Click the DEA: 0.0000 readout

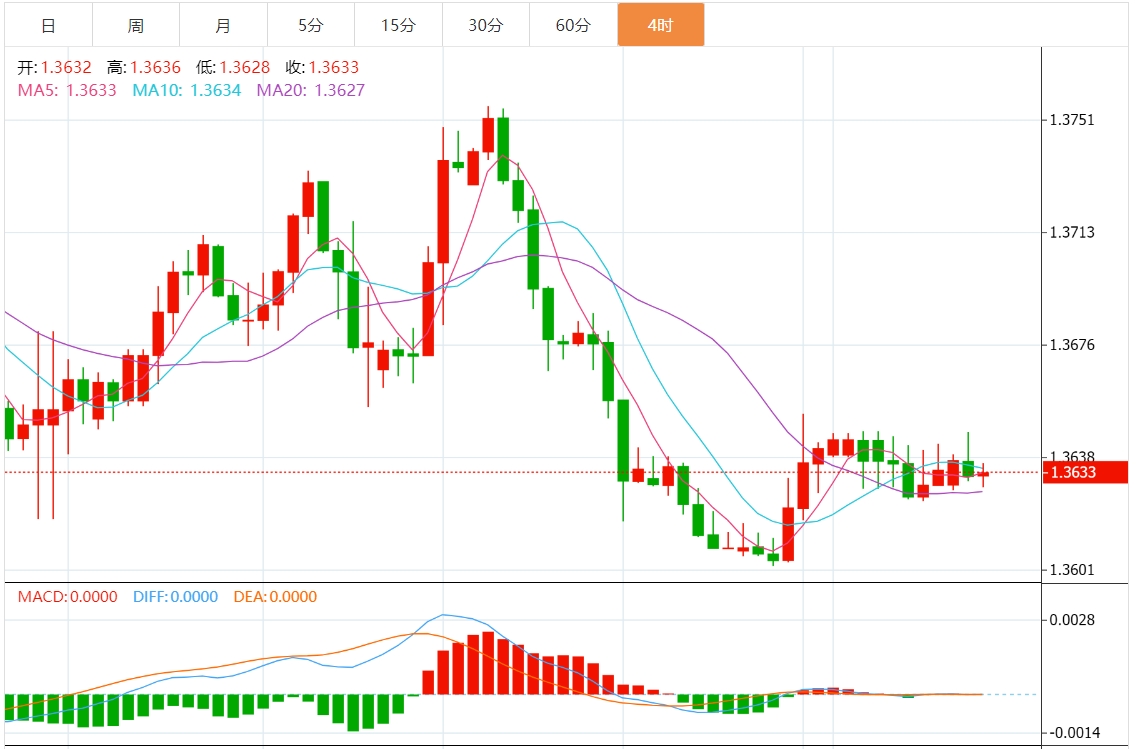[275, 597]
